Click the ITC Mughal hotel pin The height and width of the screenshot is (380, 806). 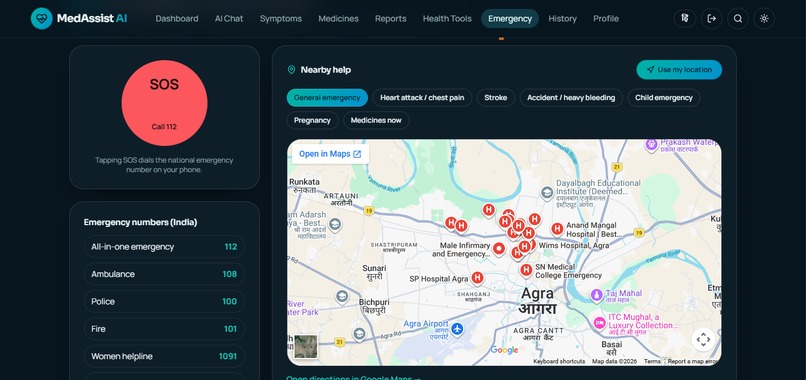tap(599, 323)
